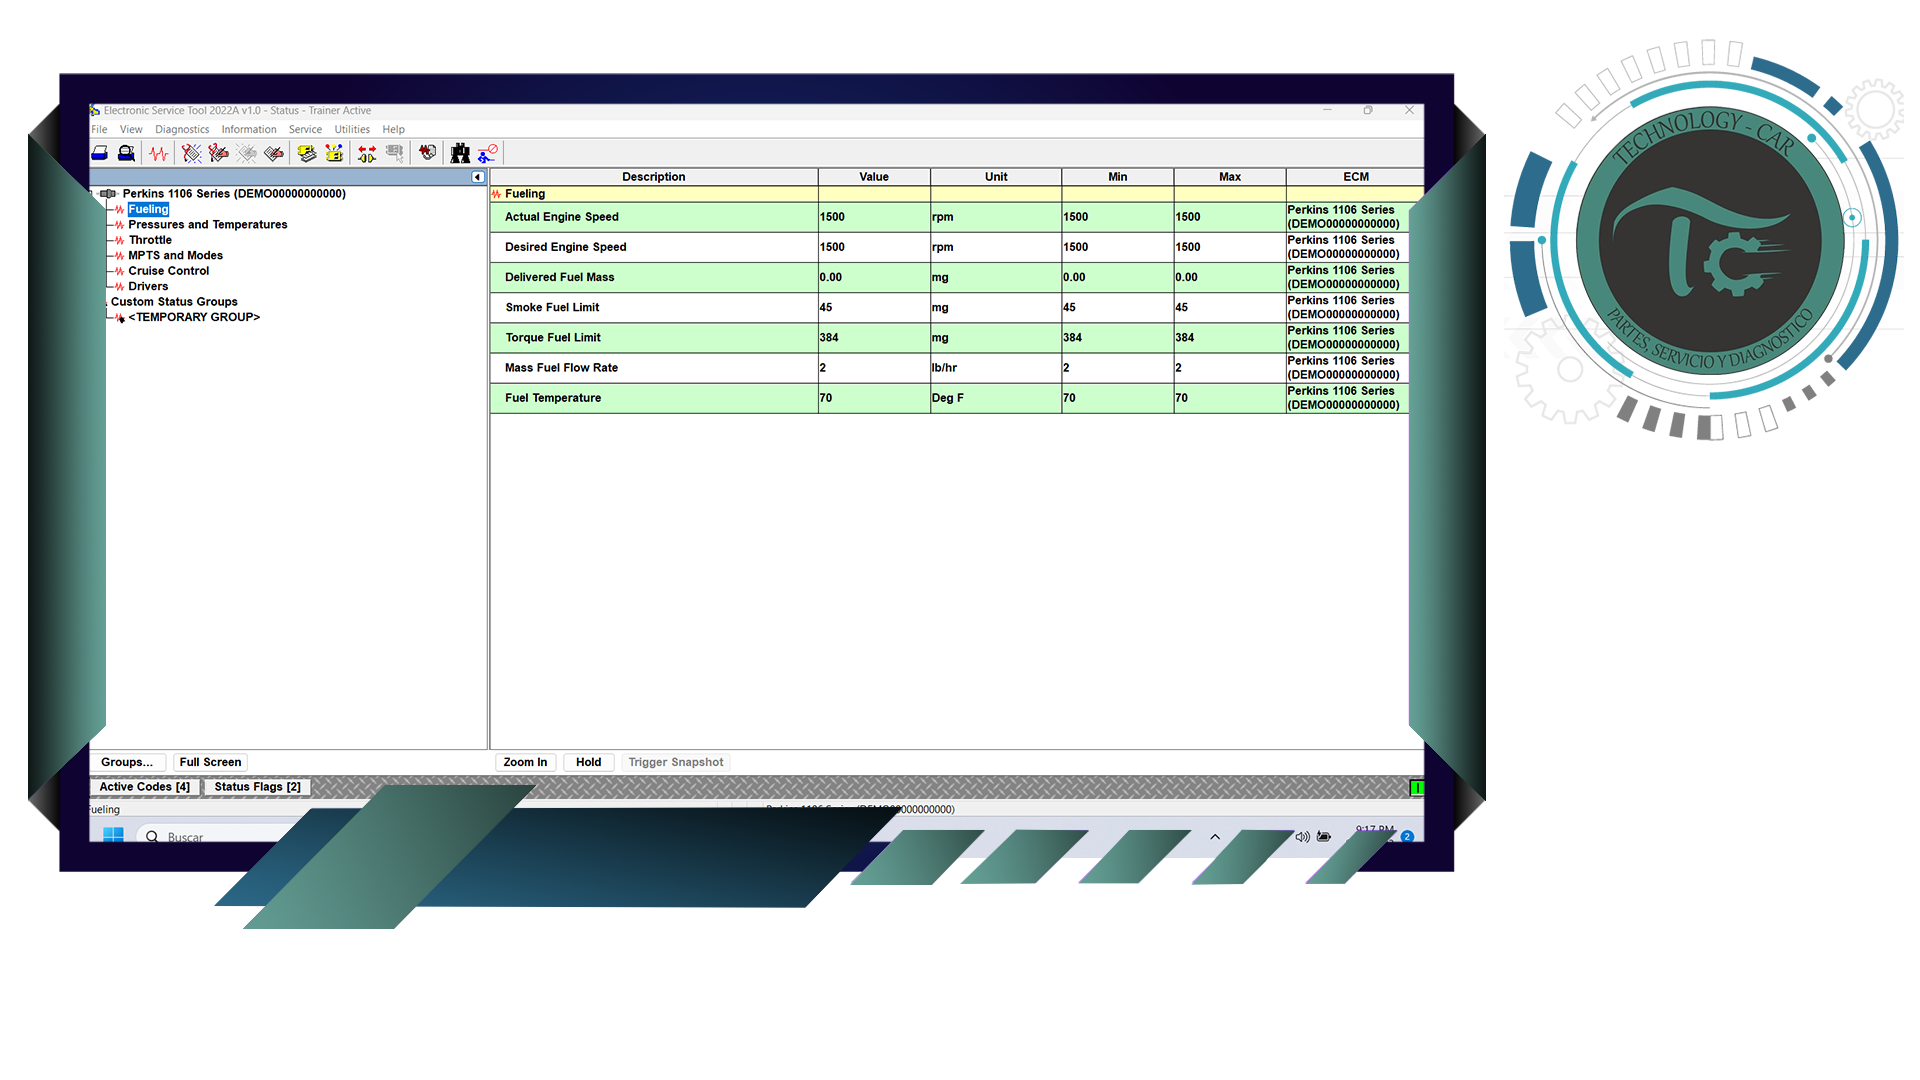The height and width of the screenshot is (1080, 1920).
Task: Click the taskbar volume speaker icon
Action: pyautogui.click(x=1302, y=837)
